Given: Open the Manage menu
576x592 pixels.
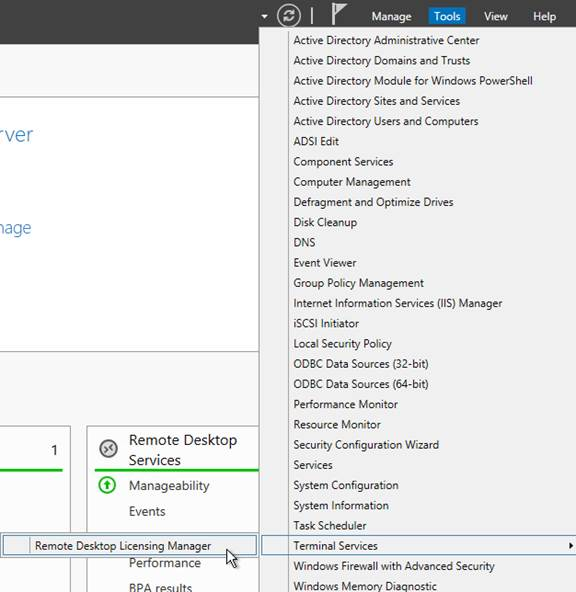Looking at the screenshot, I should (x=391, y=17).
